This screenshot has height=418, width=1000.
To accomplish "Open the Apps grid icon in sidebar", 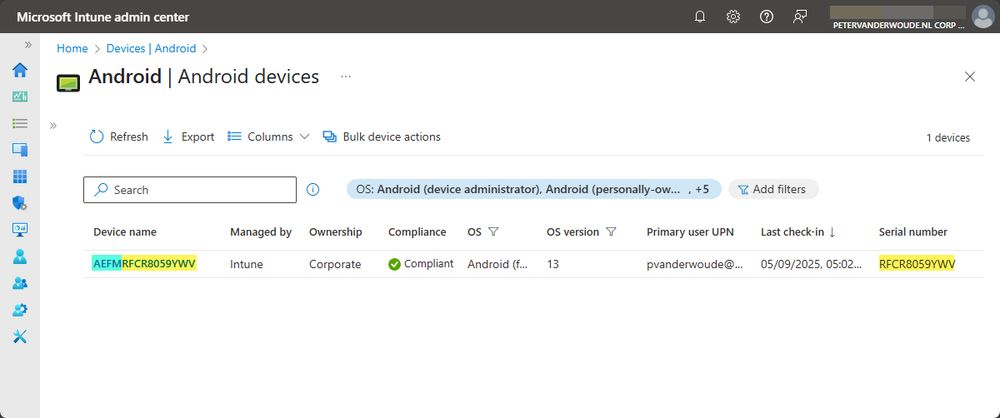I will pyautogui.click(x=20, y=177).
